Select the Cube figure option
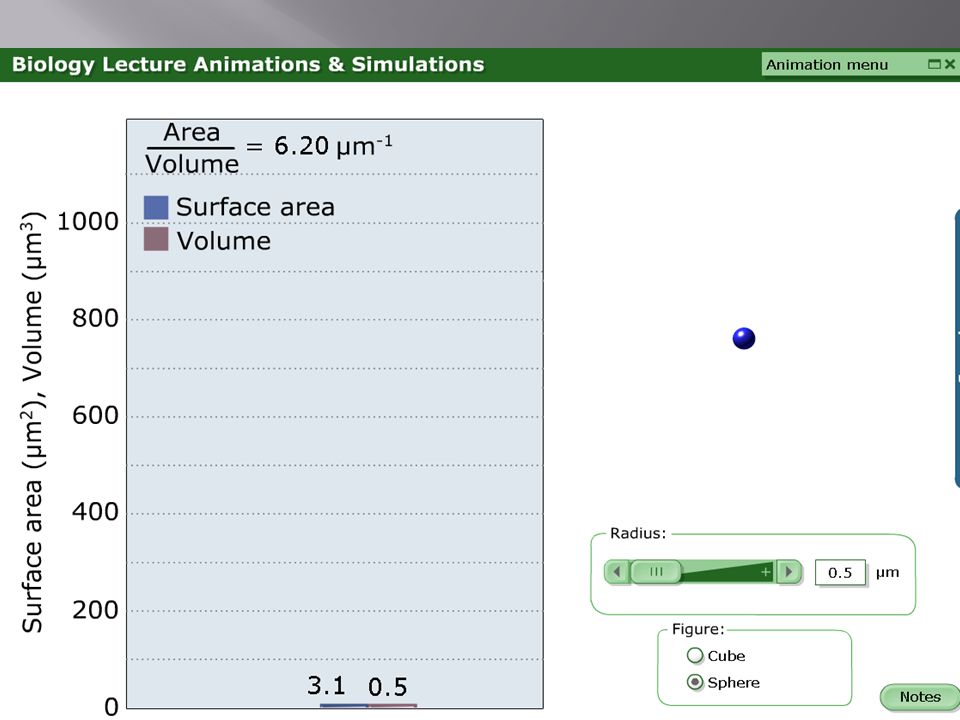 click(x=695, y=656)
